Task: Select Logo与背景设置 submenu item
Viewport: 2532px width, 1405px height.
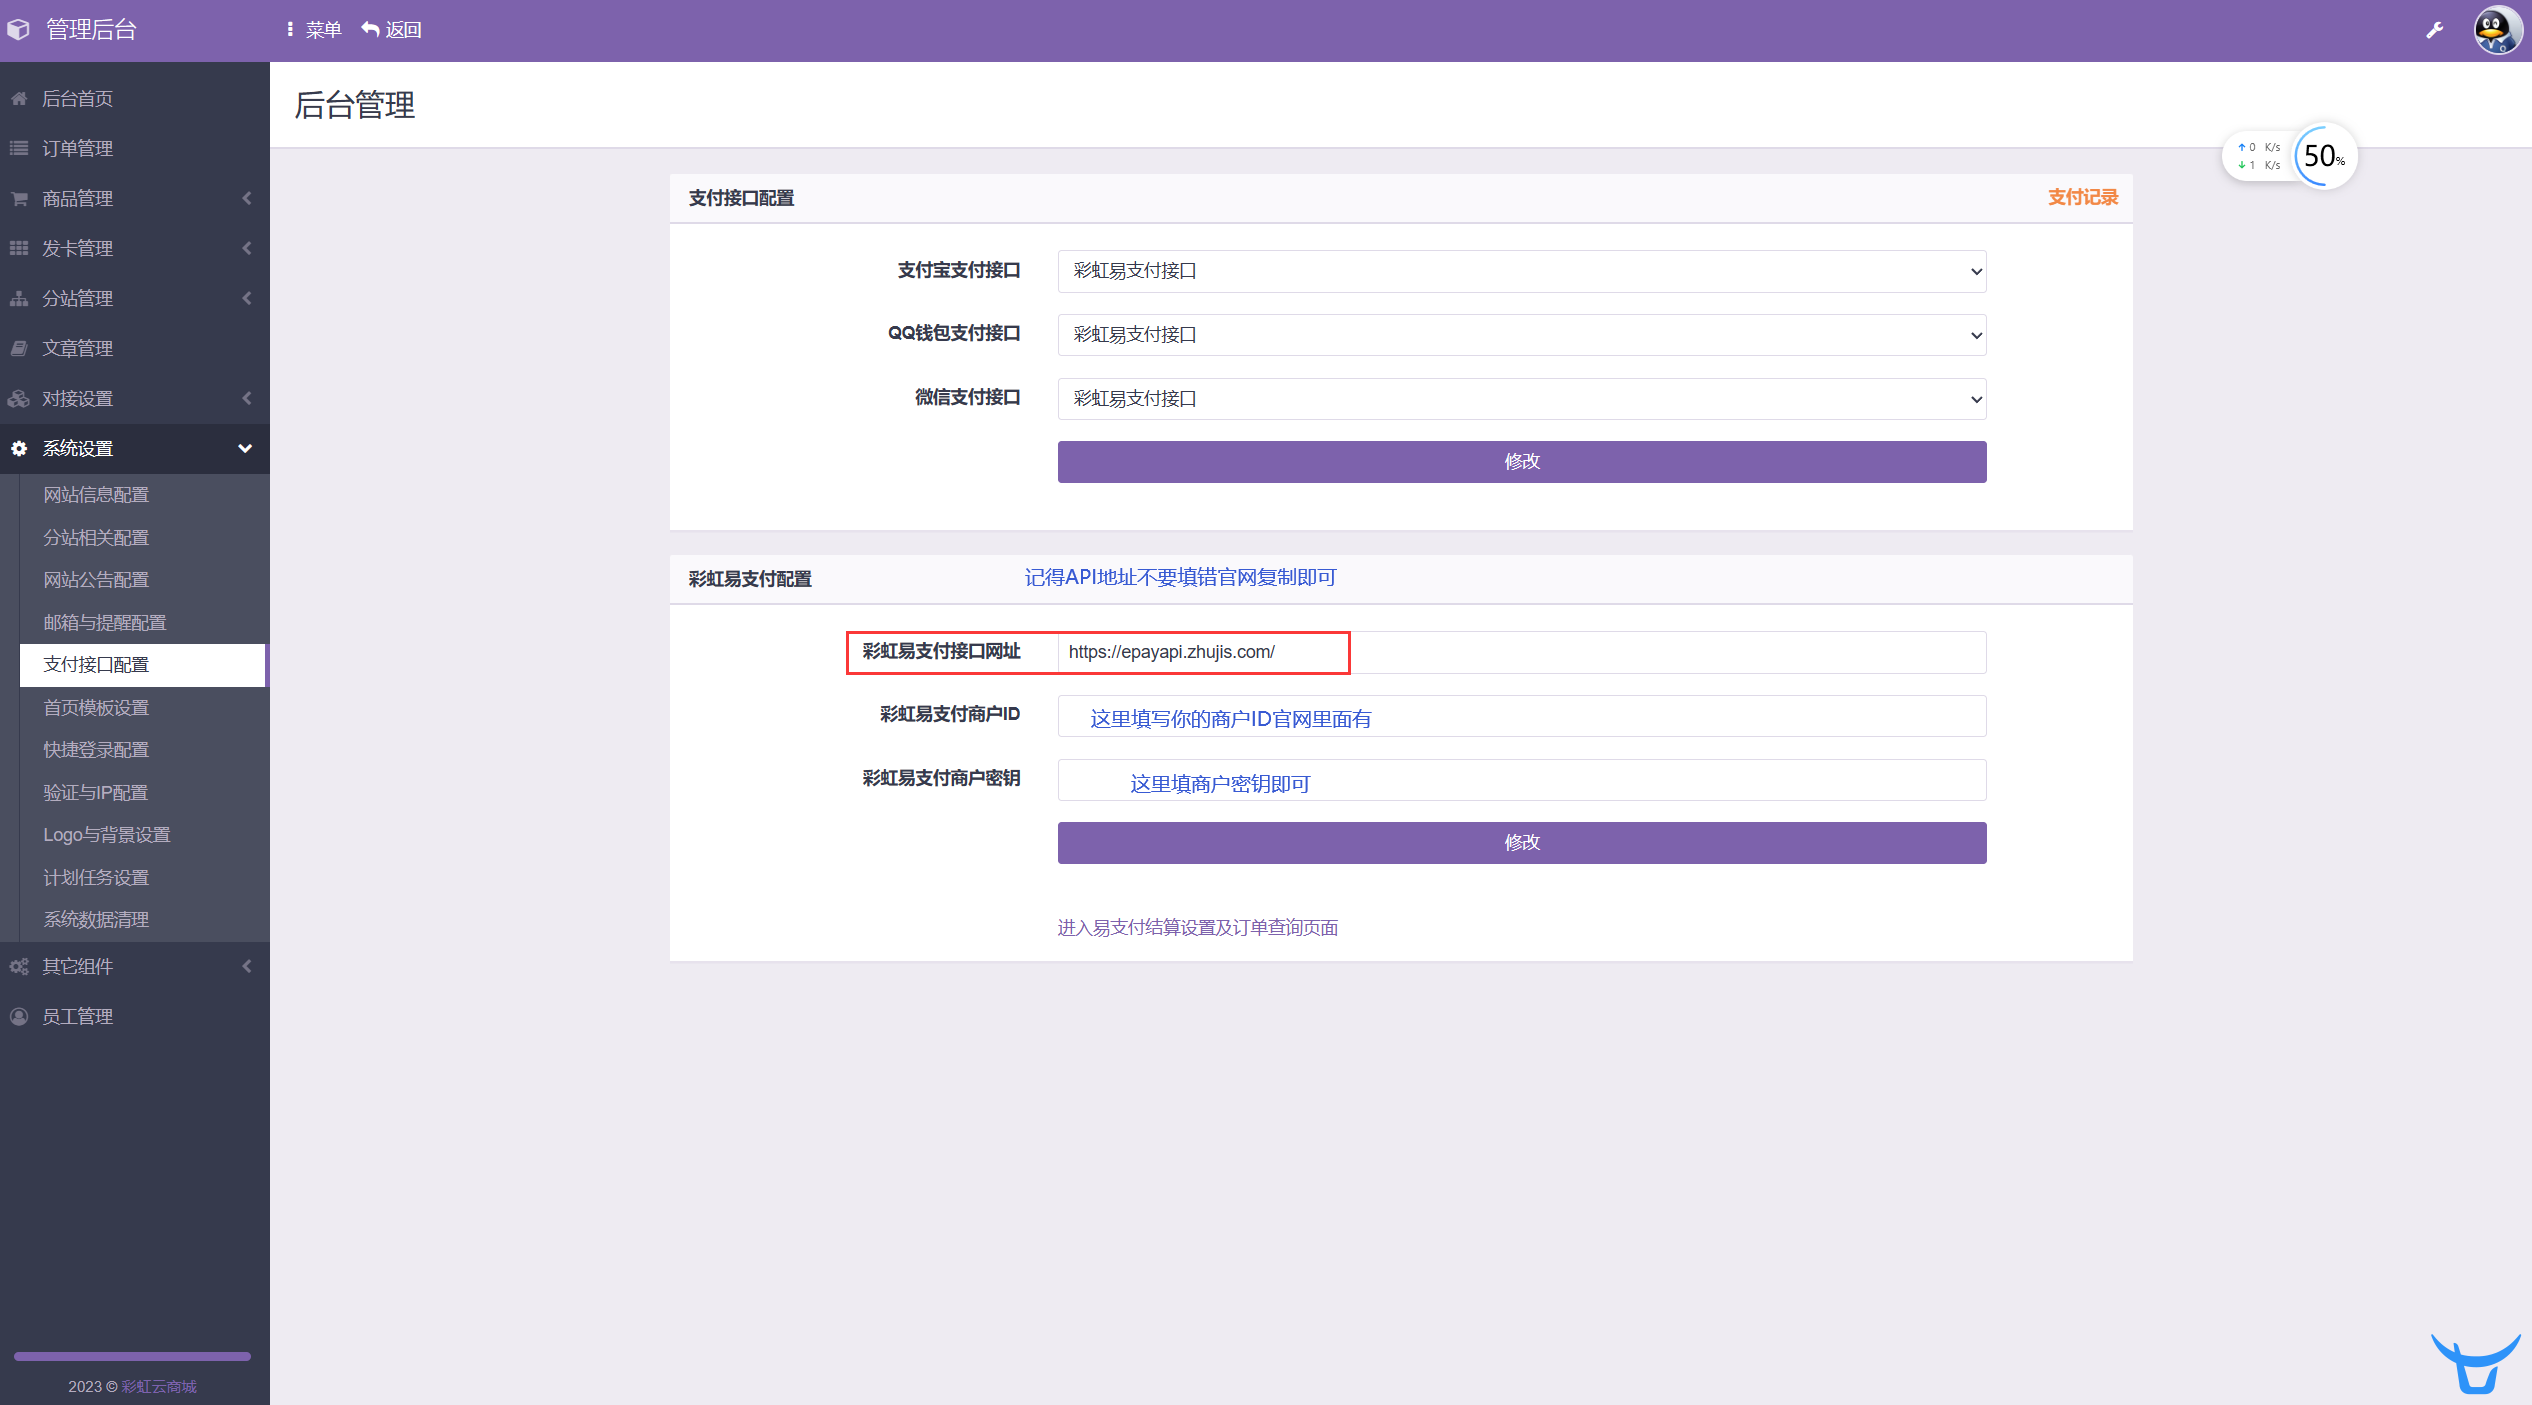Action: point(143,835)
